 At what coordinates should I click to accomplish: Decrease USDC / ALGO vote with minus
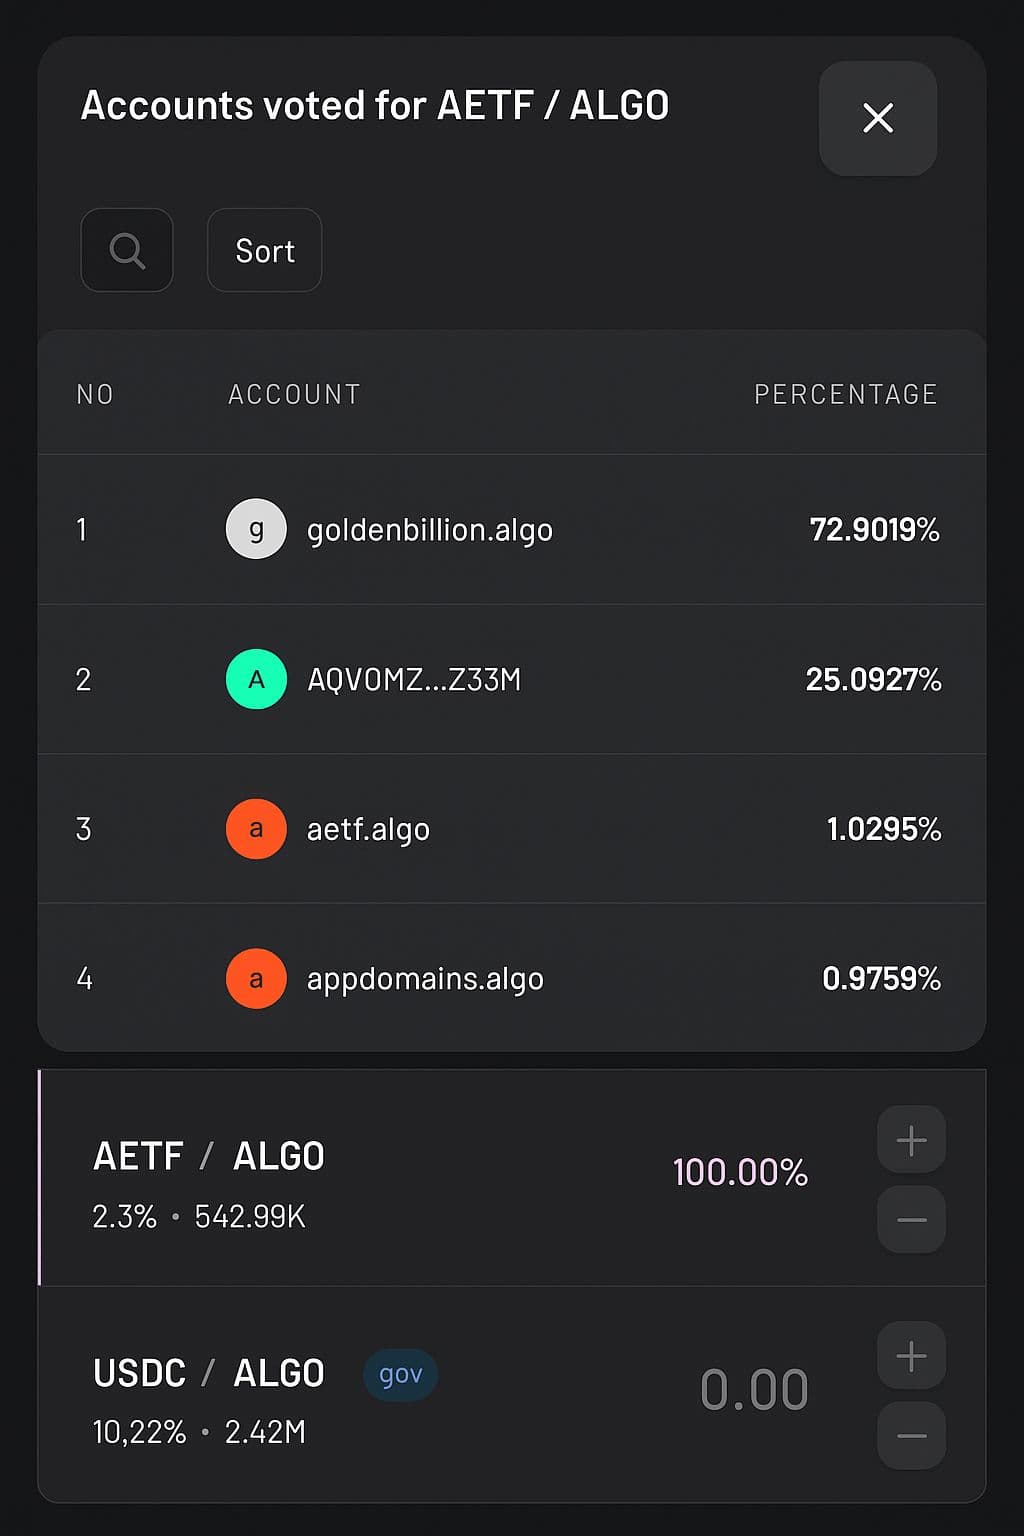[x=911, y=1436]
